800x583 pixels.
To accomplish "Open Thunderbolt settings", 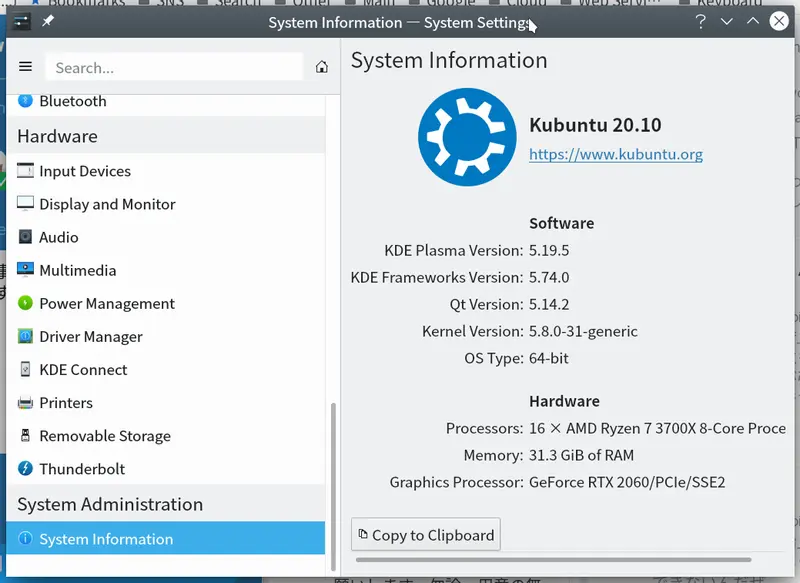I will tap(165, 469).
